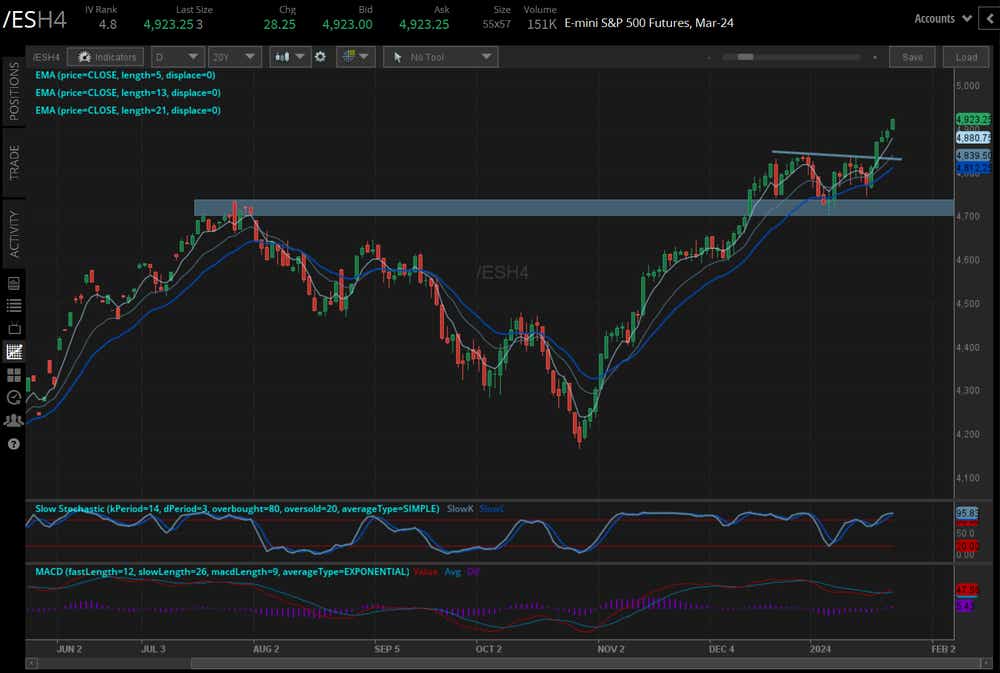The width and height of the screenshot is (1000, 673).
Task: Click the /ESH4 symbol field in toolbar
Action: tap(46, 57)
